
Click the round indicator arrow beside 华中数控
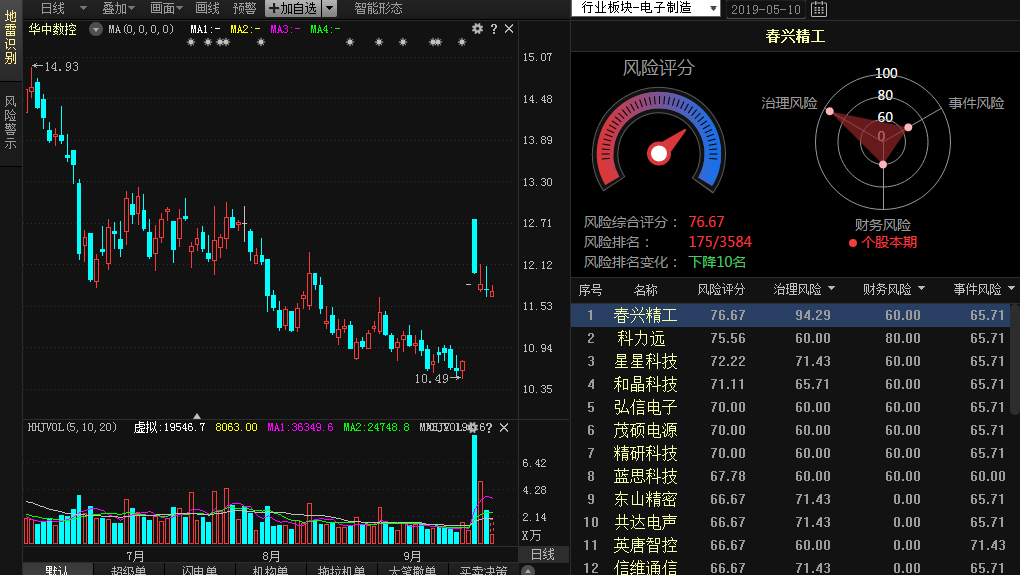pos(96,30)
